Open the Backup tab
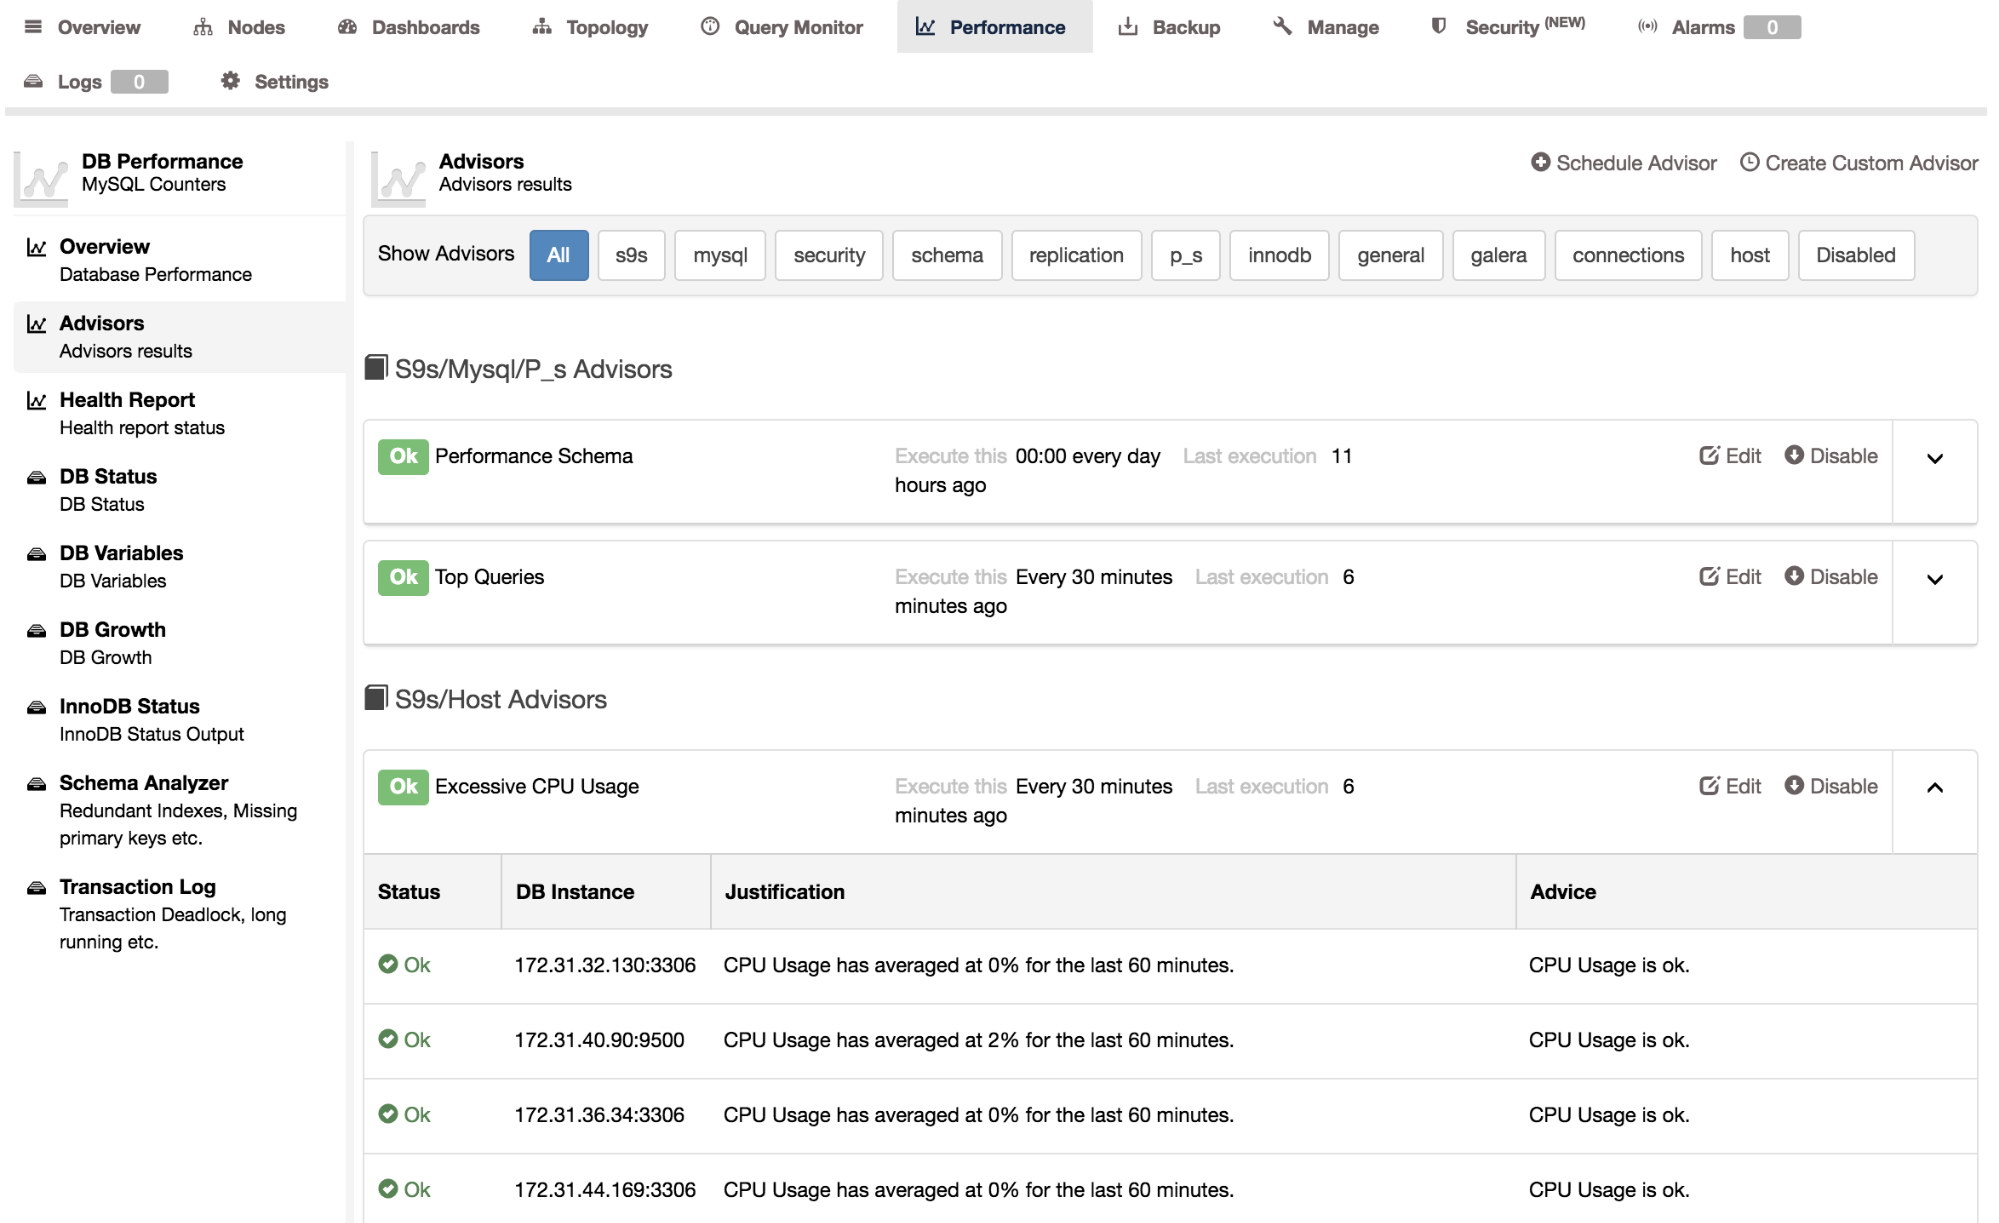Image resolution: width=1999 pixels, height=1223 pixels. coord(1169,27)
